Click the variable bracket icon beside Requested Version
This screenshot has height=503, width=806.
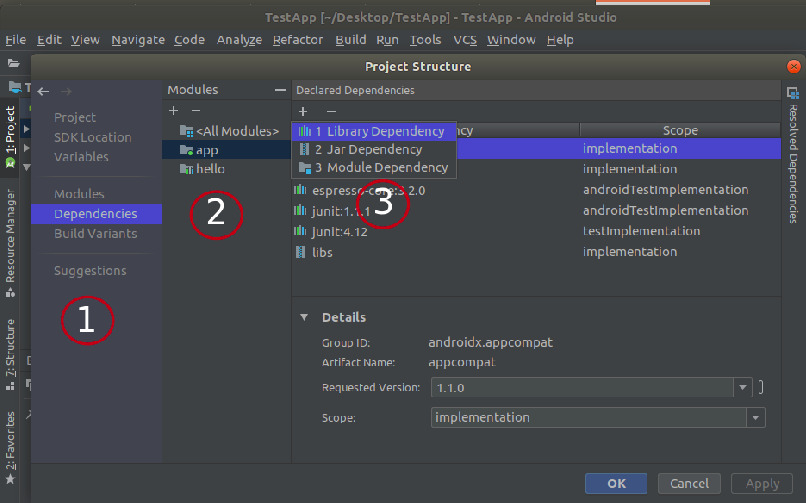coord(761,387)
